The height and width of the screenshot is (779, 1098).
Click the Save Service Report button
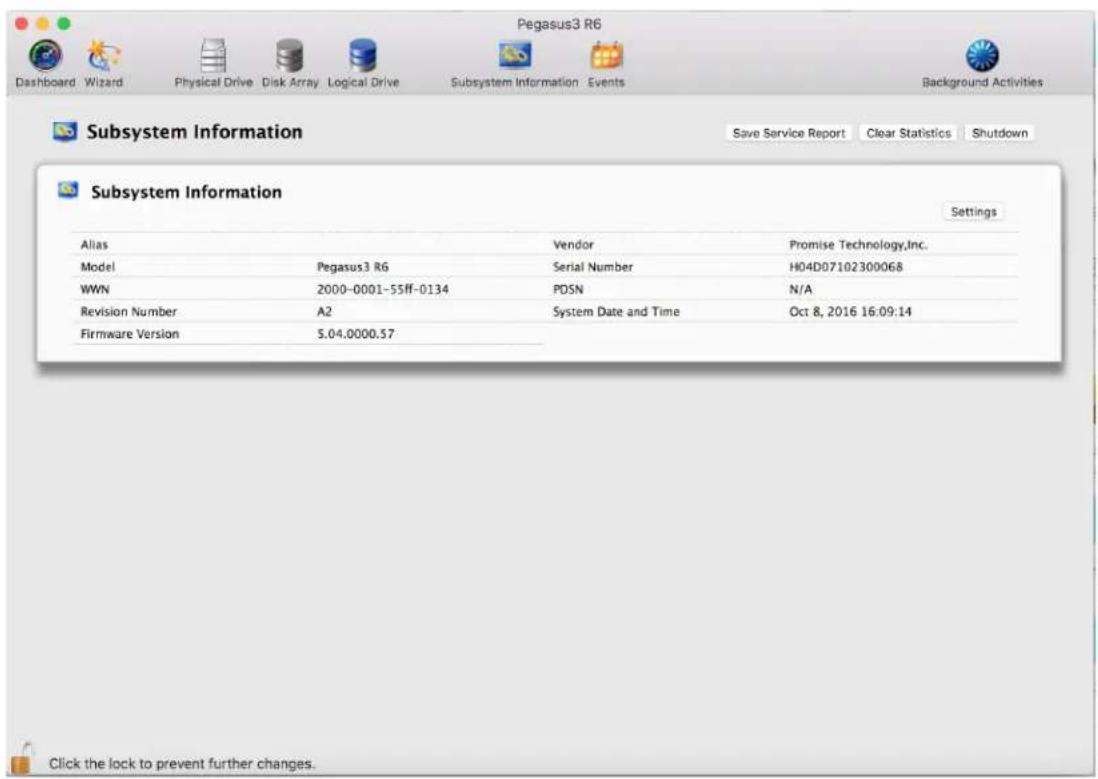[788, 133]
